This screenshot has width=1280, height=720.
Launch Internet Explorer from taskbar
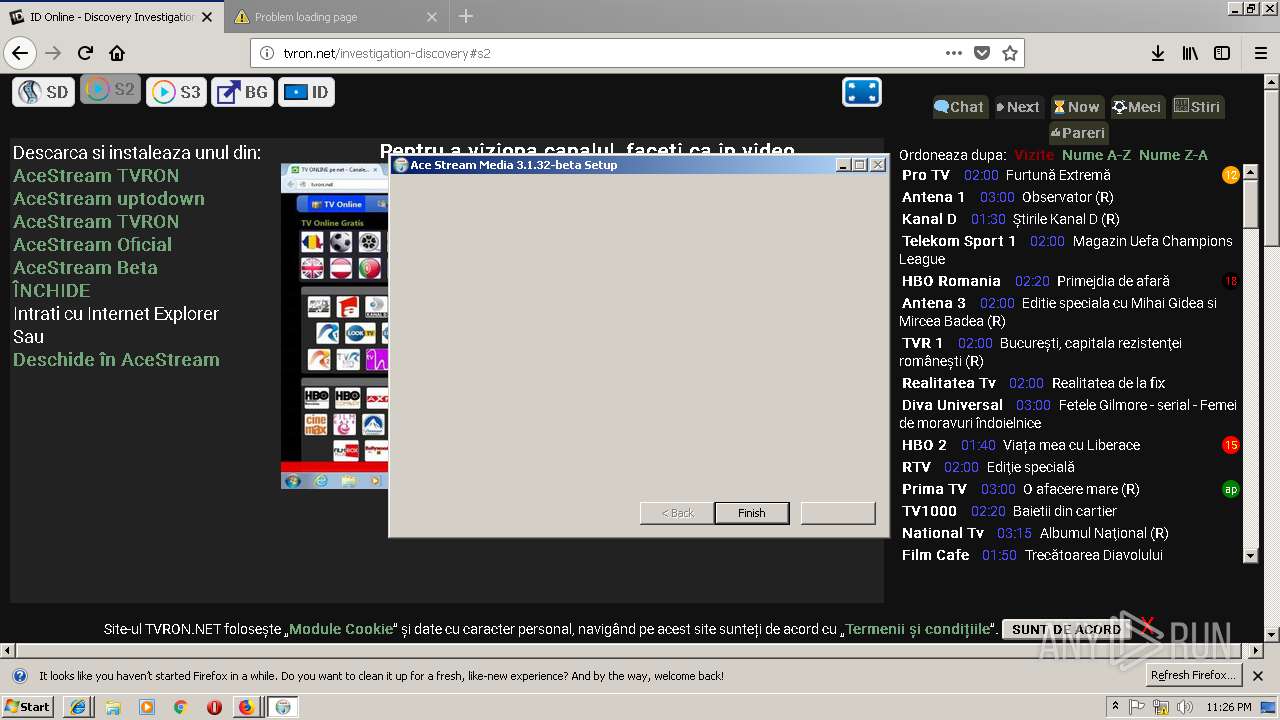point(78,707)
